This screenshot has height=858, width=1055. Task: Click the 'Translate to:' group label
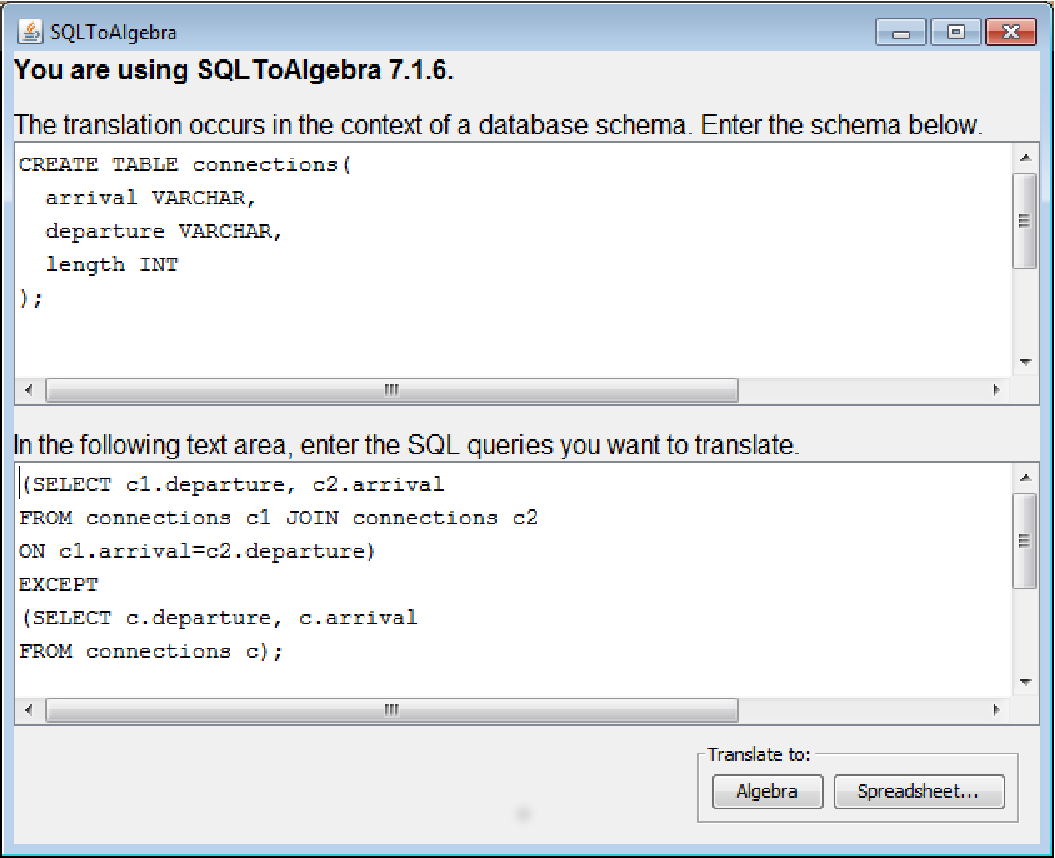(759, 755)
